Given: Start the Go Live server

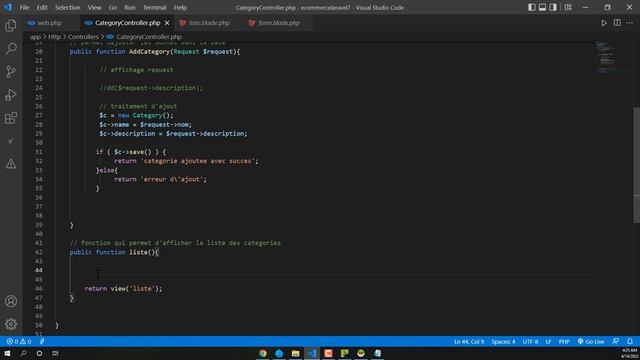Looking at the screenshot, I should point(591,341).
